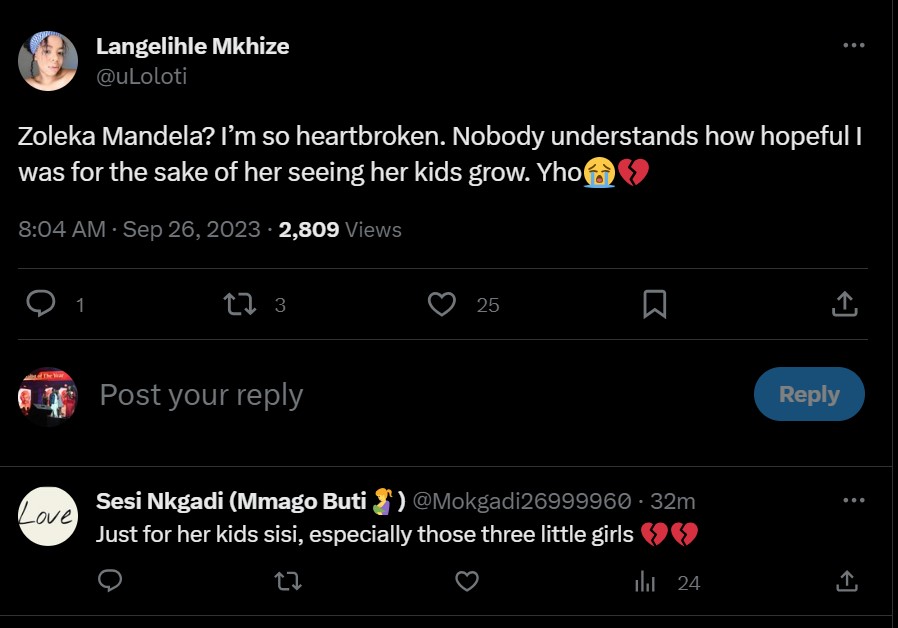This screenshot has width=898, height=628.
Task: Click the Langelihle Mkhize display name
Action: click(x=192, y=46)
